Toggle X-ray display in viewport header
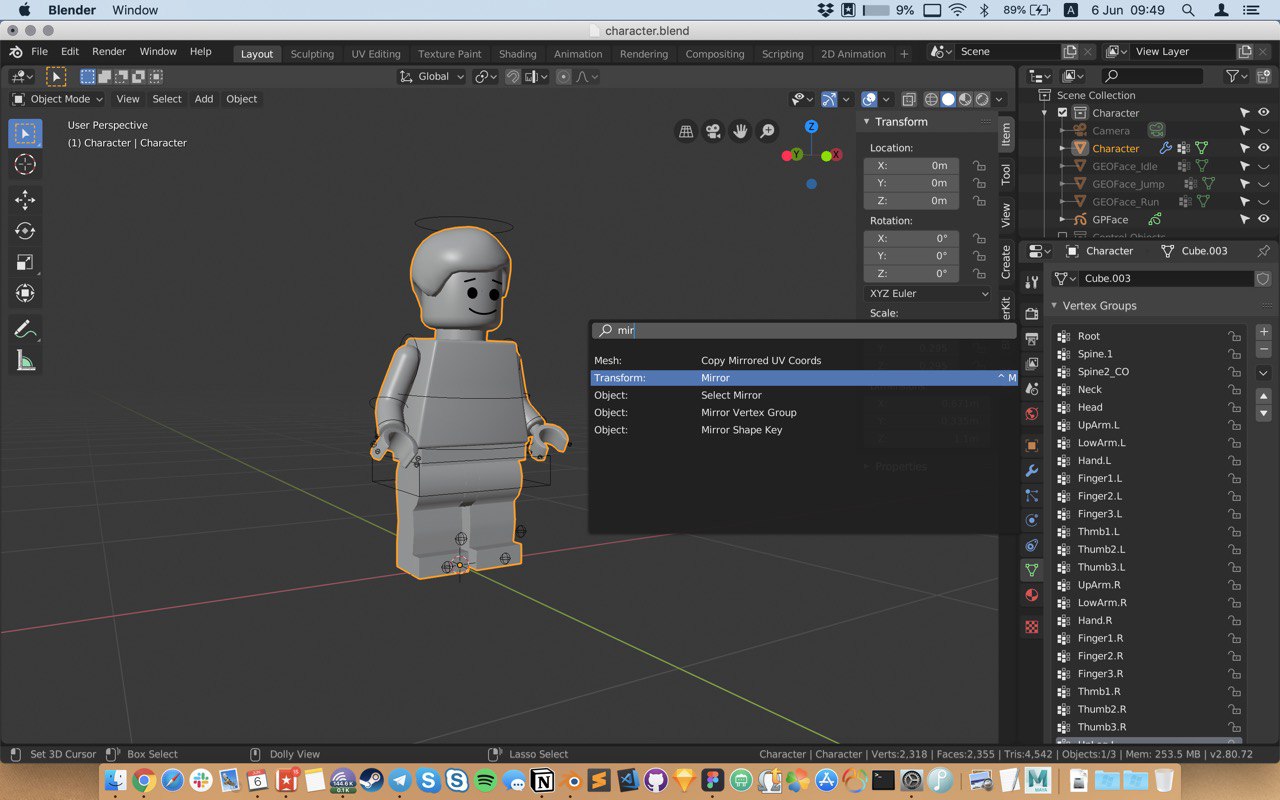This screenshot has height=800, width=1280. 908,99
